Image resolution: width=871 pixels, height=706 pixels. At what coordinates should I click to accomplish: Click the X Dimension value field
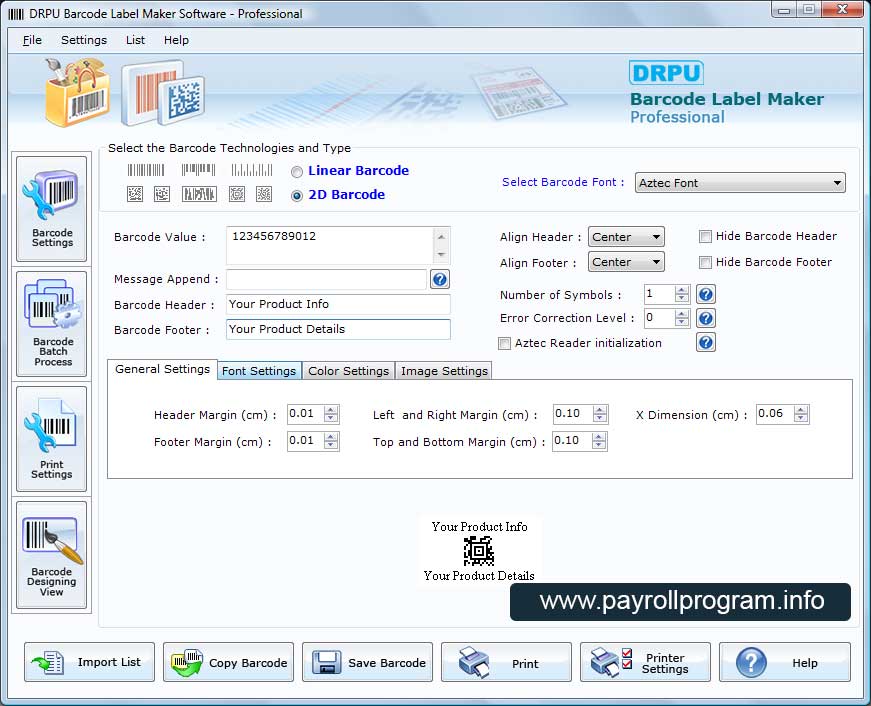775,414
